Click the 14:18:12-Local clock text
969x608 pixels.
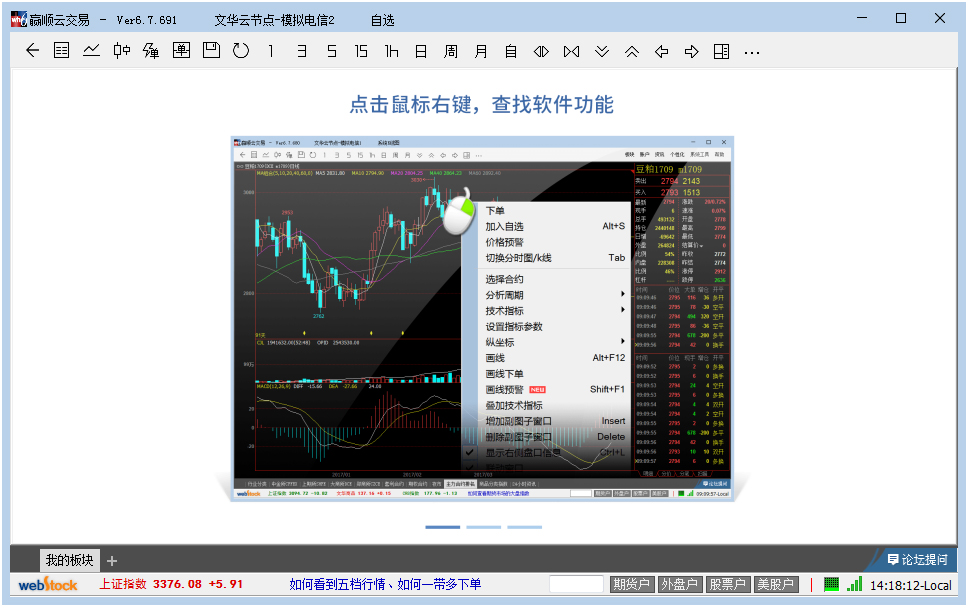click(910, 585)
